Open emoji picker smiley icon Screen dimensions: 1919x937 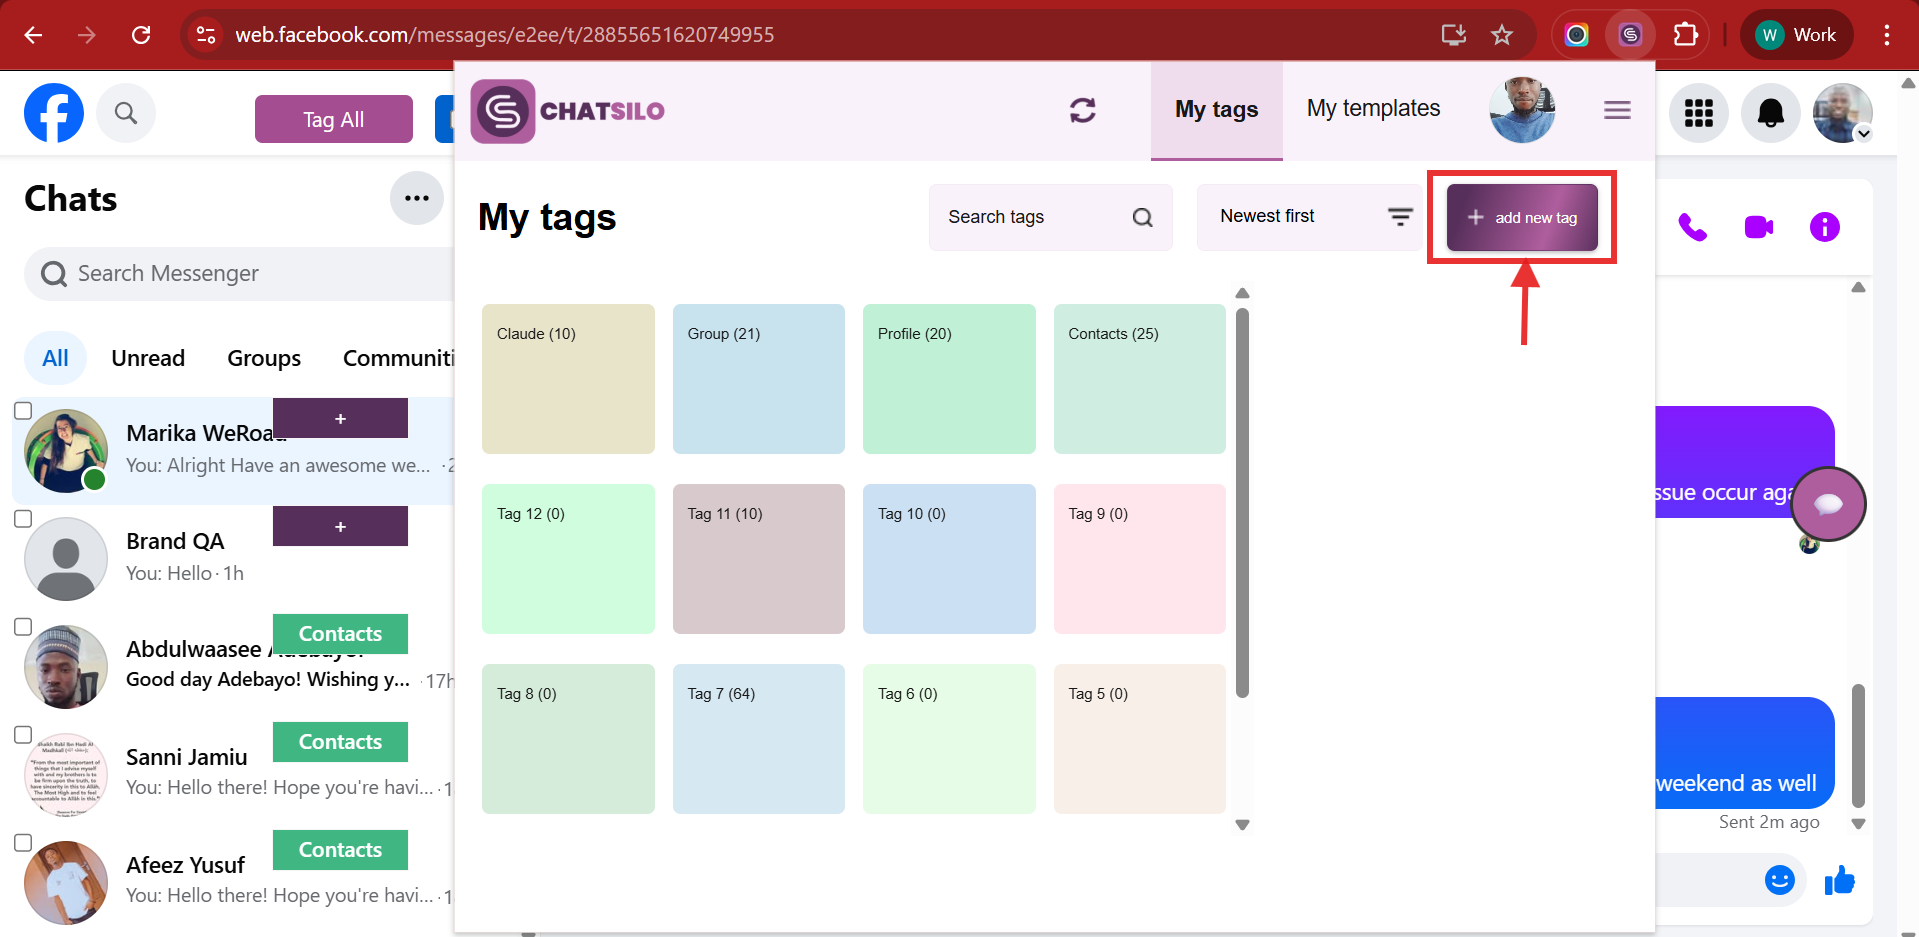[1779, 880]
